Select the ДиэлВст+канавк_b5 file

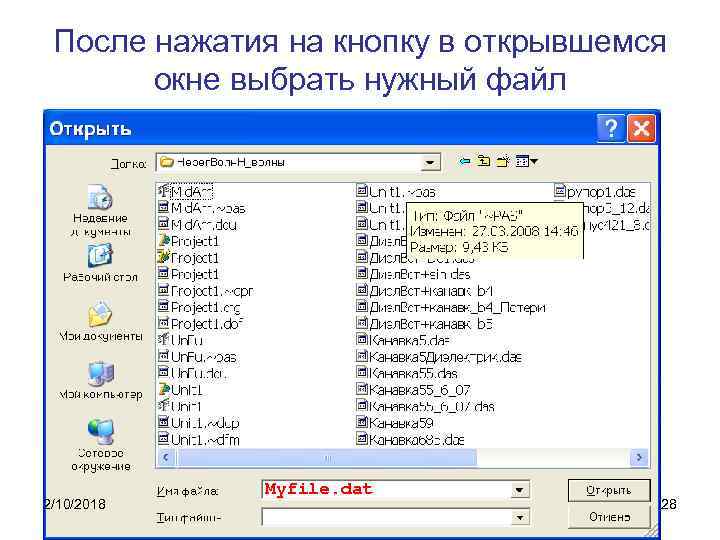425,324
